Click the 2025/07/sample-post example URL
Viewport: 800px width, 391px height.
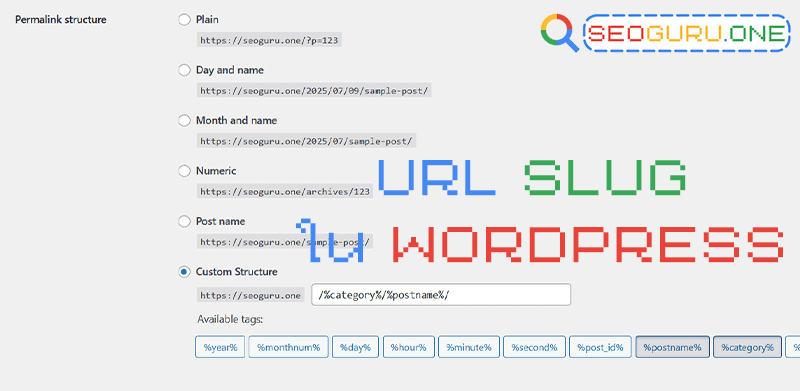307,141
